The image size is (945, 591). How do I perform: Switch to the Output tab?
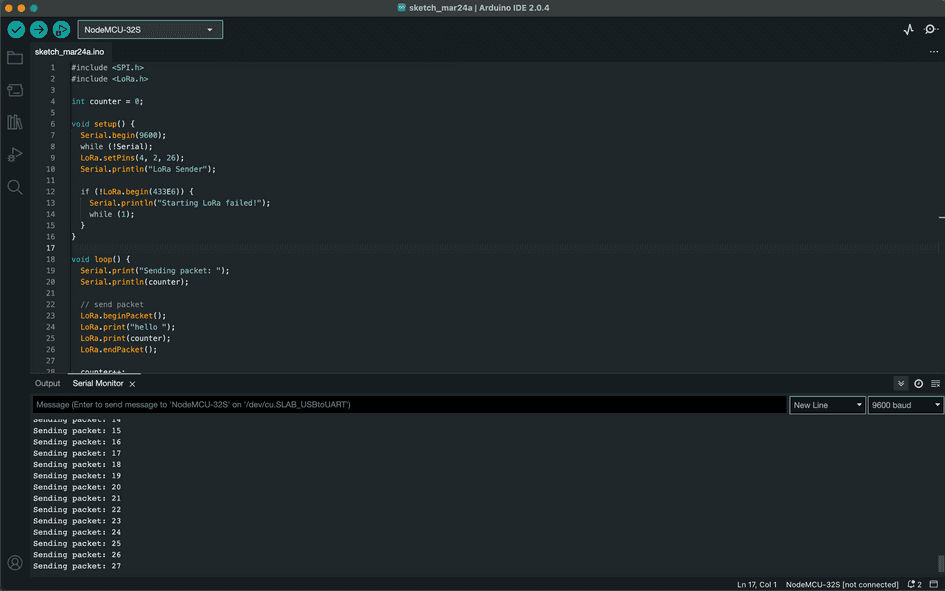[x=48, y=384]
